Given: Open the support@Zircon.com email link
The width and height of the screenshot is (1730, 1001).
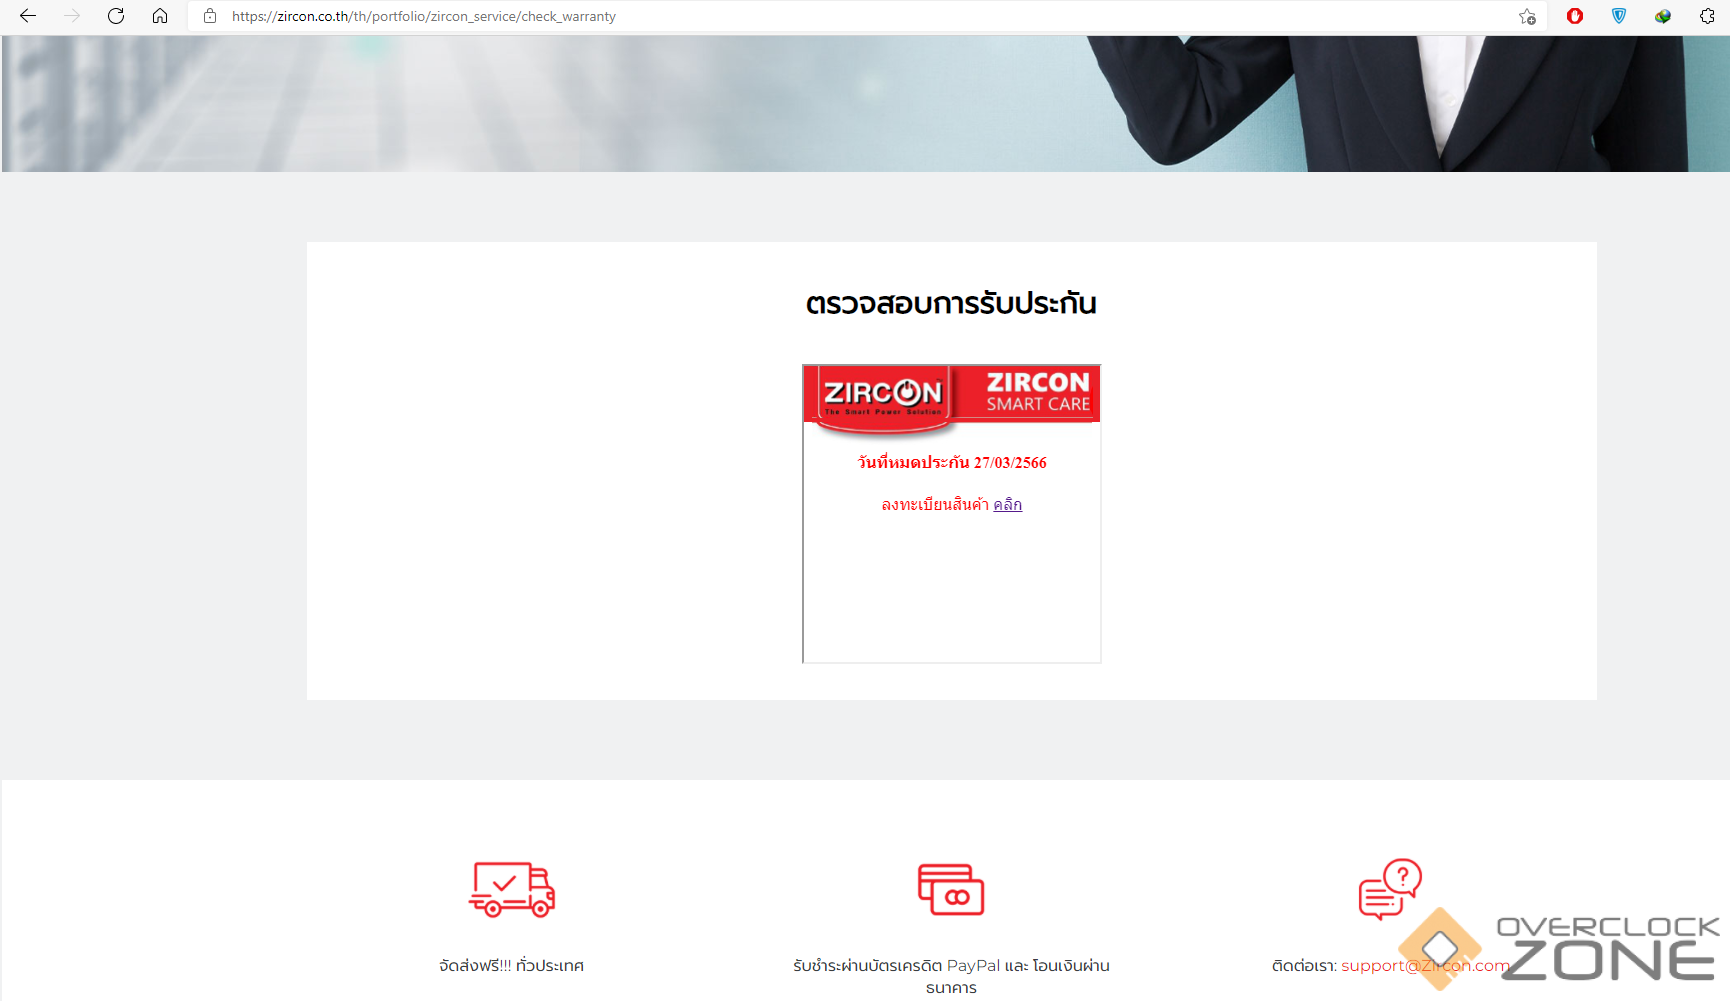Looking at the screenshot, I should [x=1425, y=965].
